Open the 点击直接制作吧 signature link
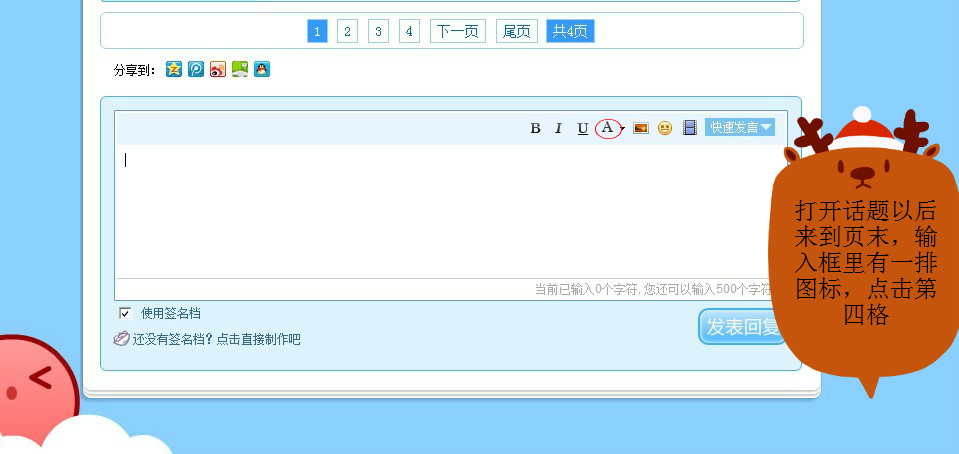 click(258, 339)
